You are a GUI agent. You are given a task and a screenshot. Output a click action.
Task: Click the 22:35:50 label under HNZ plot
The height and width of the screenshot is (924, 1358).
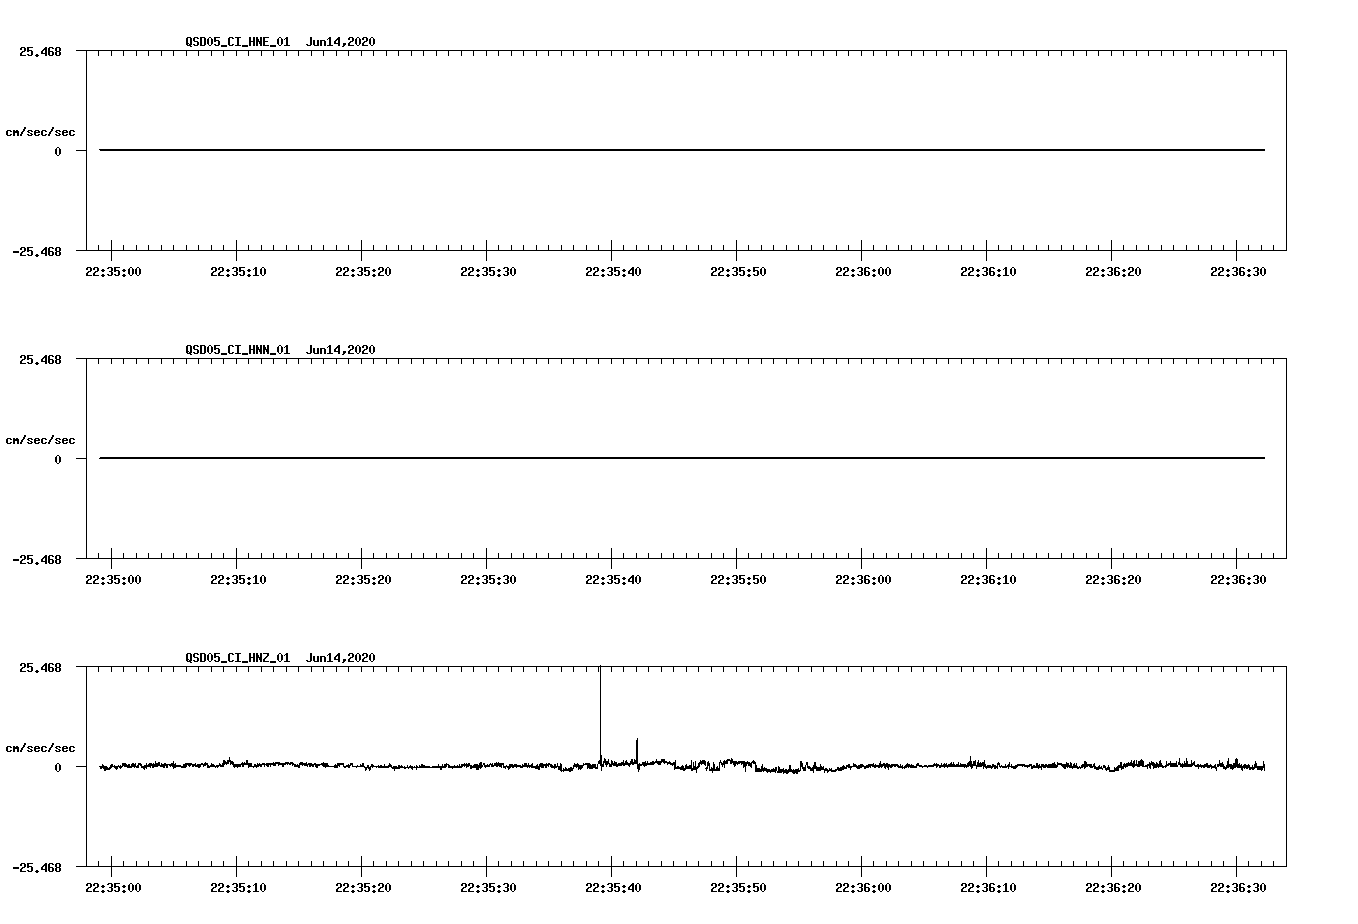click(738, 887)
